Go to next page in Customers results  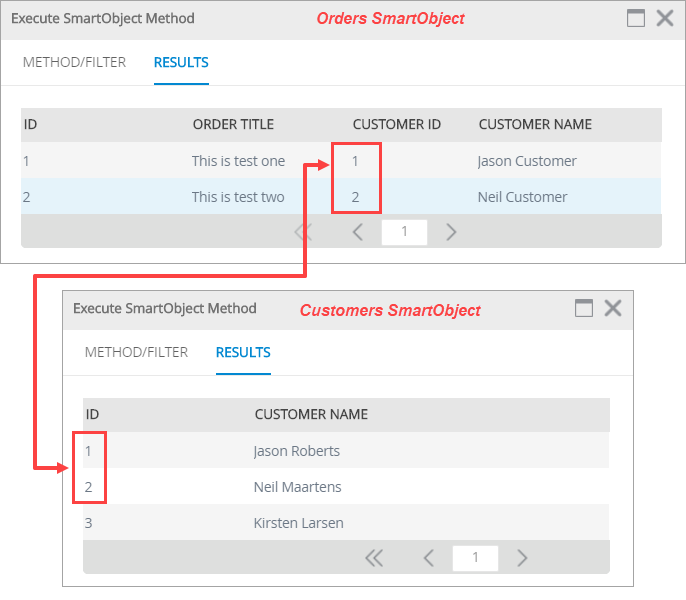click(x=521, y=558)
